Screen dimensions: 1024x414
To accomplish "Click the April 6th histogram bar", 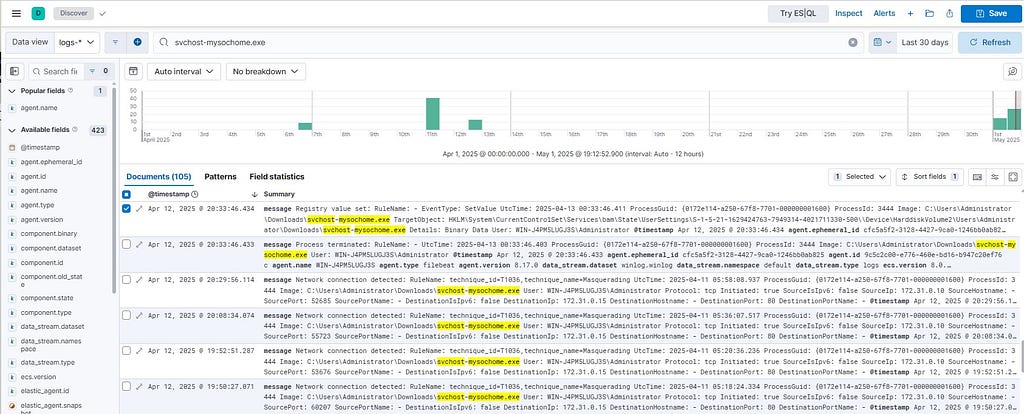I will [305, 126].
